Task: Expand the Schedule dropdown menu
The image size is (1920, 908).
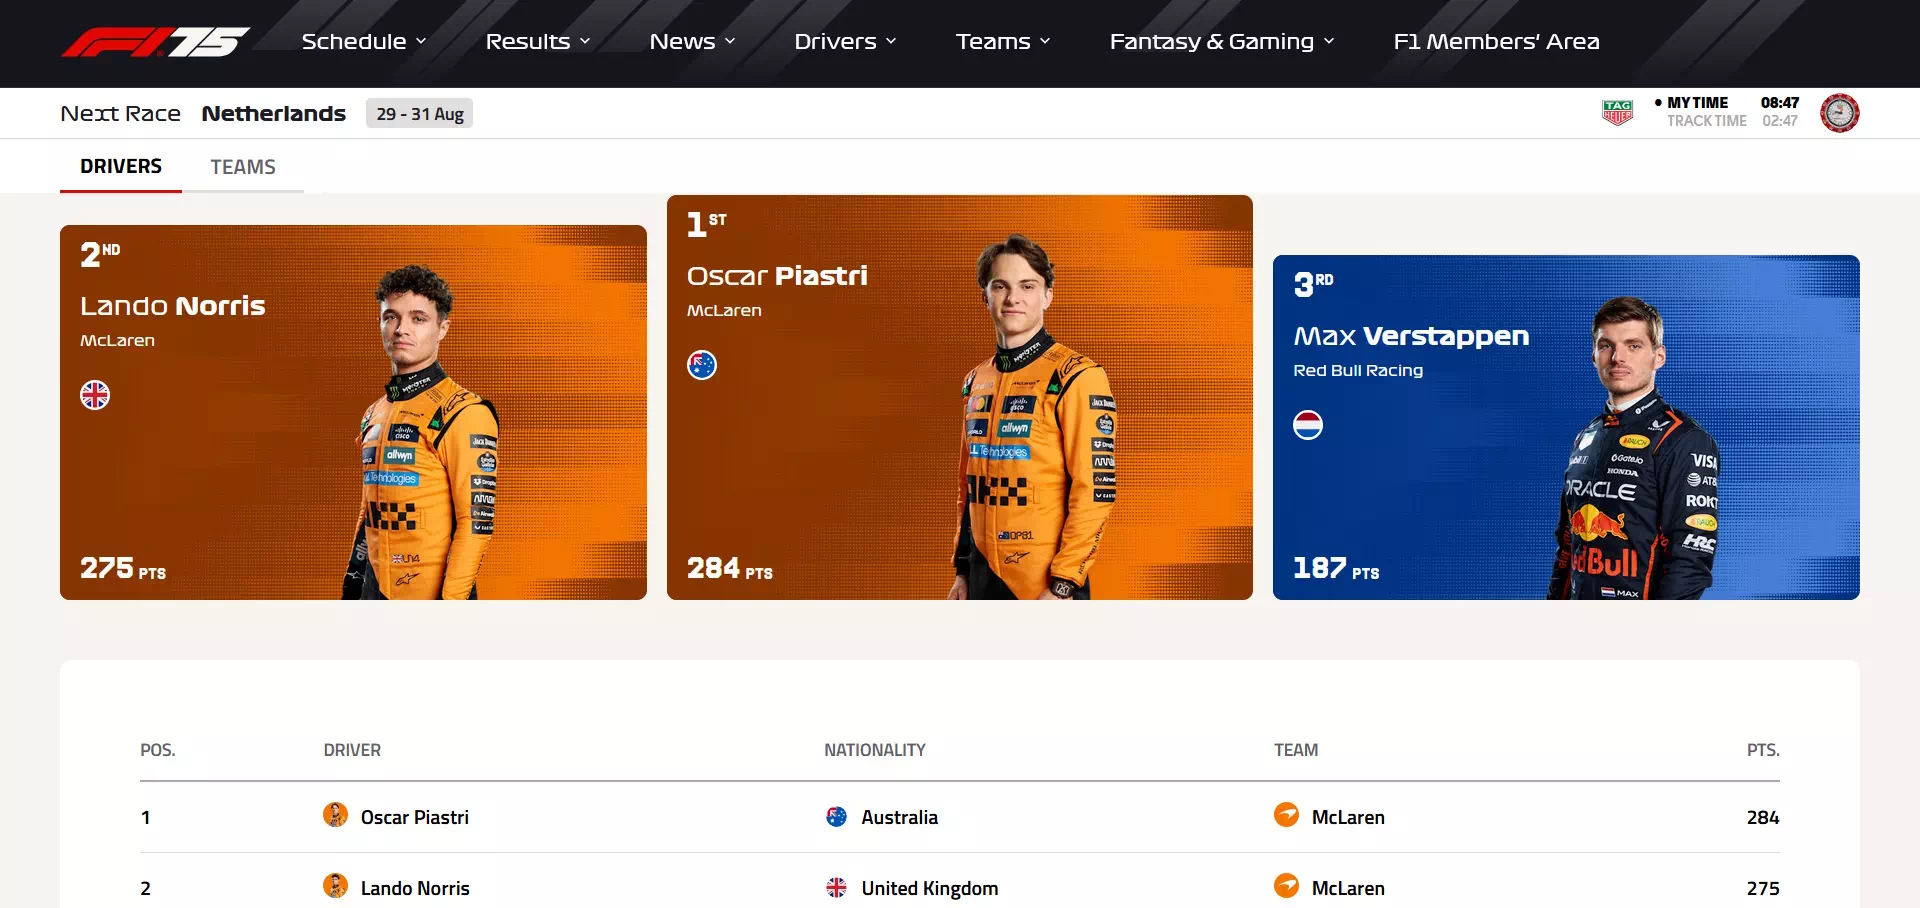Action: coord(364,42)
